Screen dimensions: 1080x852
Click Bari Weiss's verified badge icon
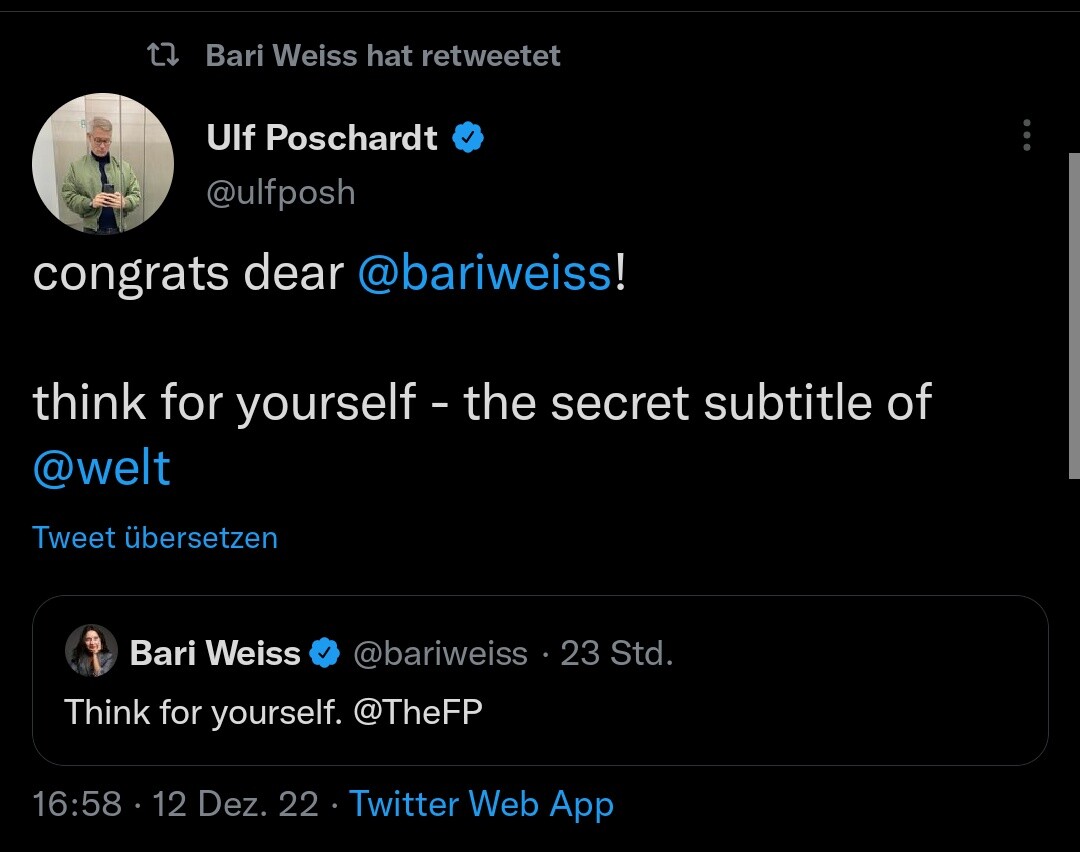pos(324,654)
